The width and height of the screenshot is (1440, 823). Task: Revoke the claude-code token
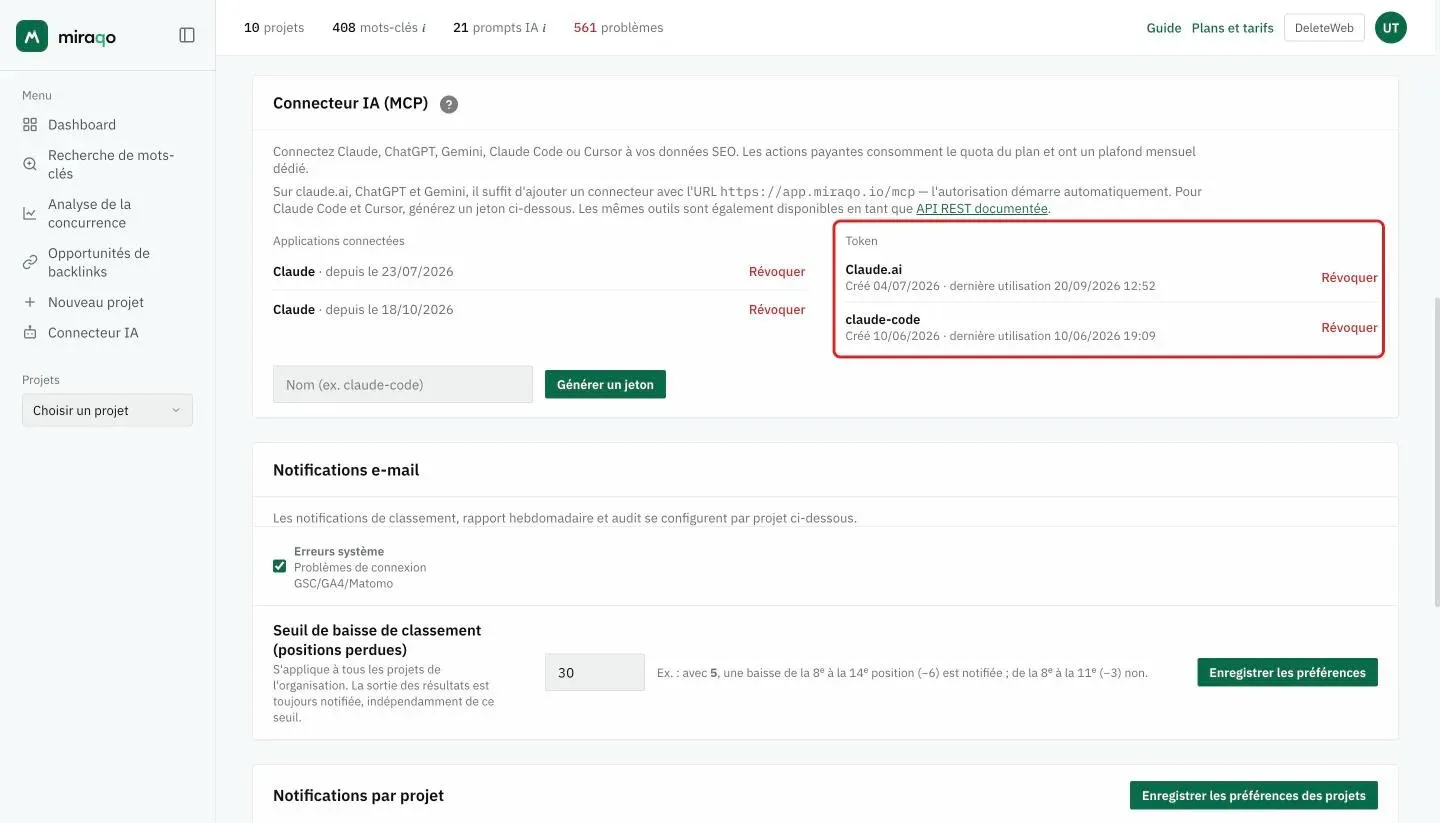1349,328
